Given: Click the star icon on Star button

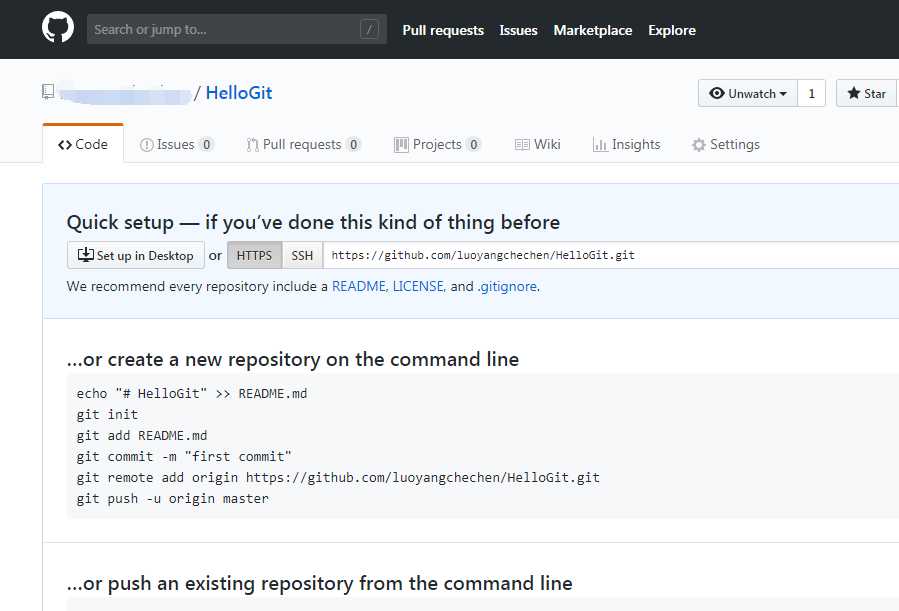Looking at the screenshot, I should click(x=854, y=93).
